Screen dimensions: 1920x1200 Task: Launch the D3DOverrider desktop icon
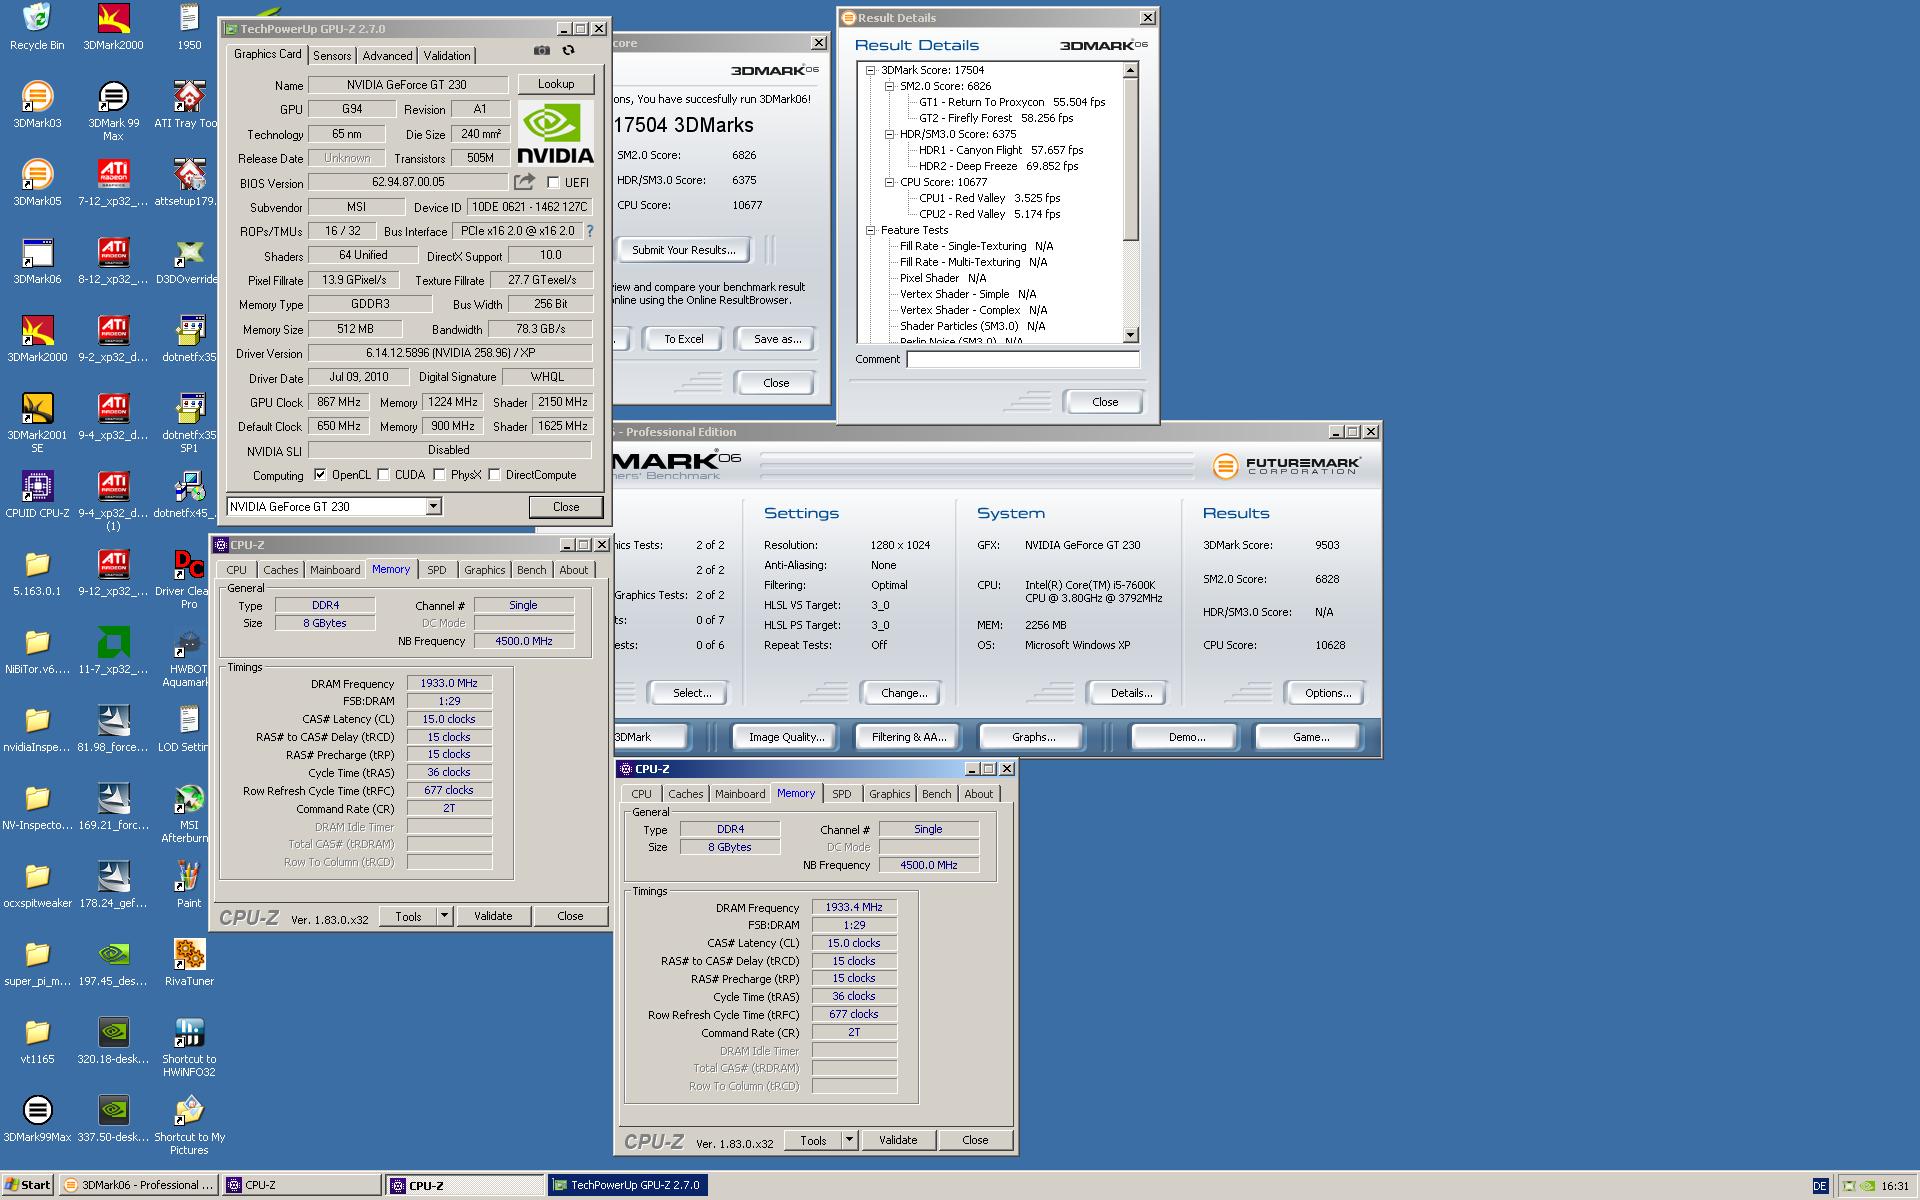coord(189,261)
